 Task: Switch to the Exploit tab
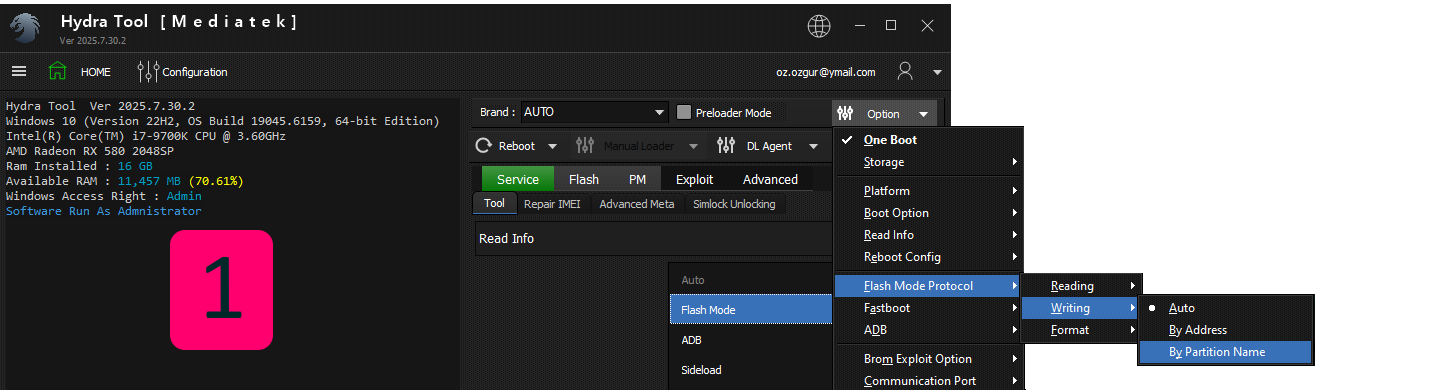(695, 179)
